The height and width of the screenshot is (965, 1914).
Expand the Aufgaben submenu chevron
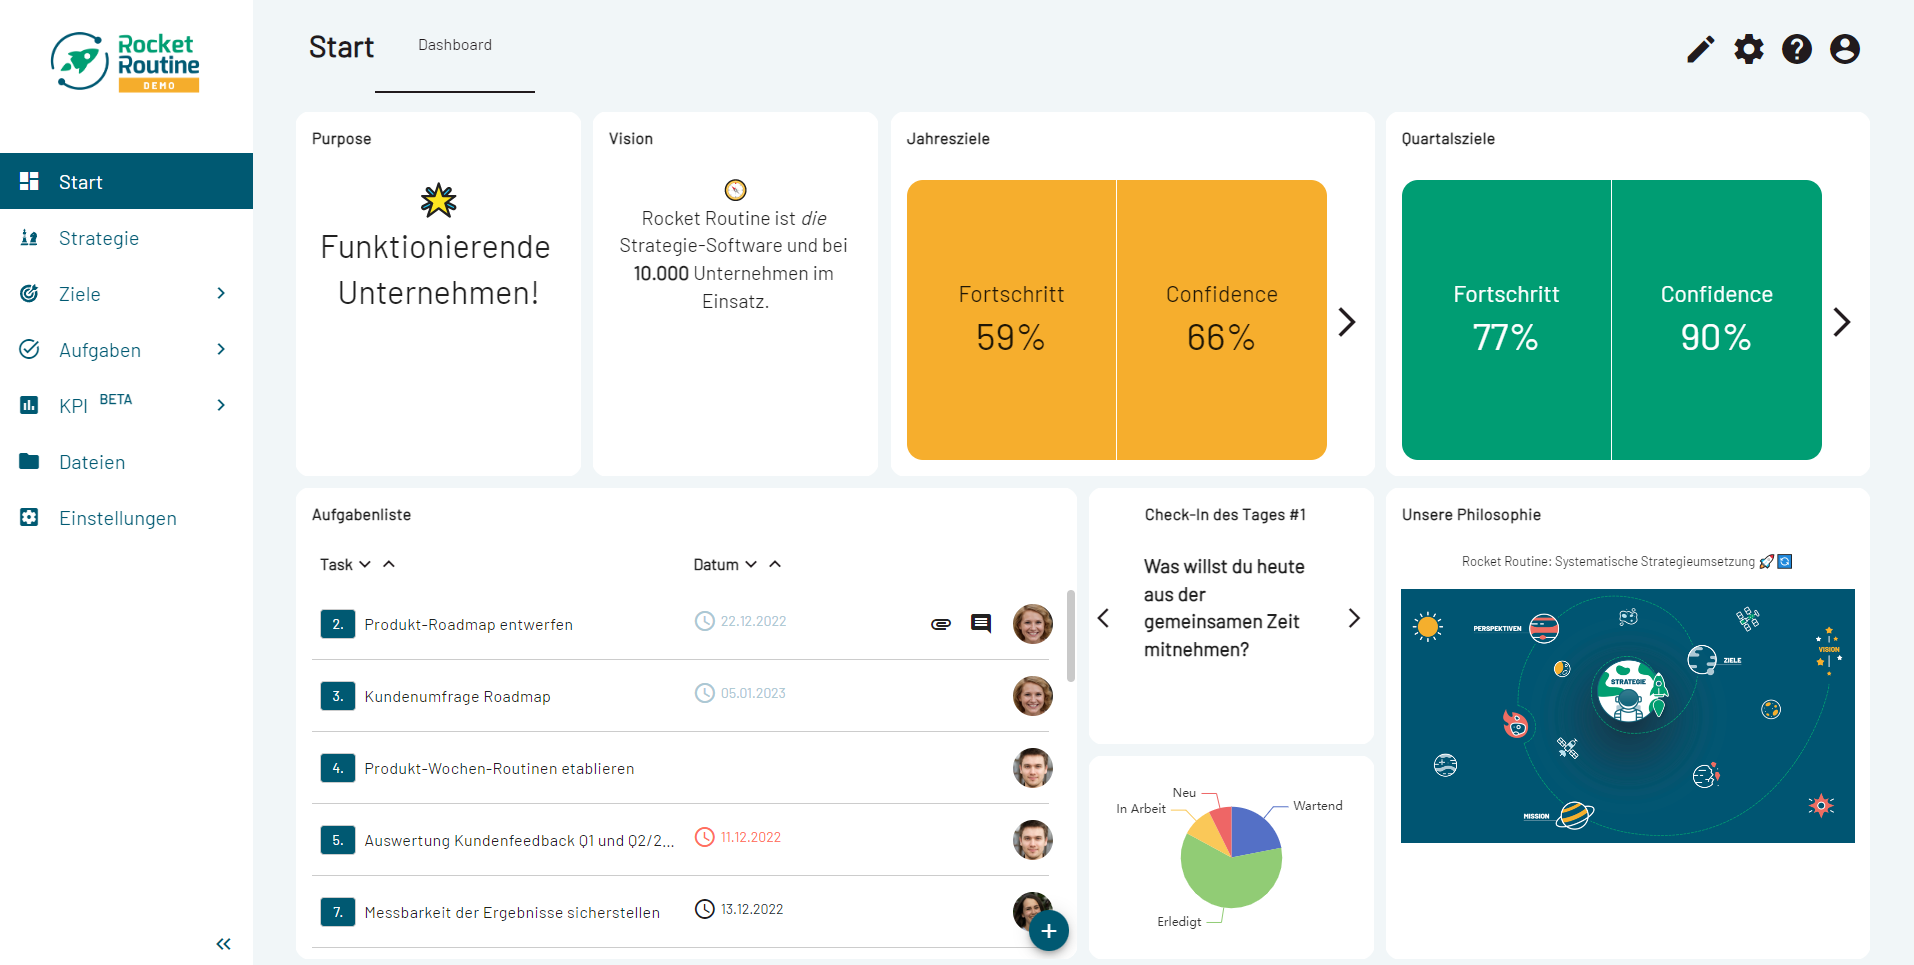221,349
